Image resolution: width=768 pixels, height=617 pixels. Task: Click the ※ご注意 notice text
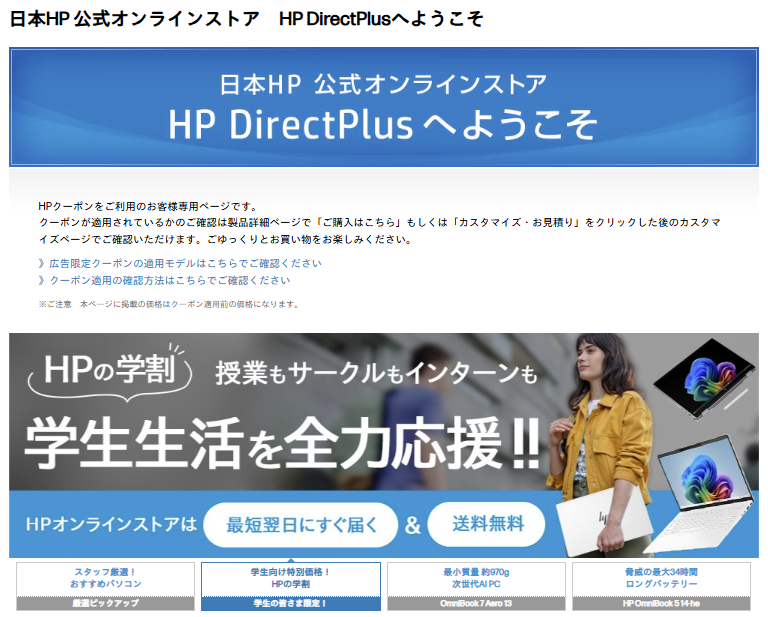[x=168, y=304]
